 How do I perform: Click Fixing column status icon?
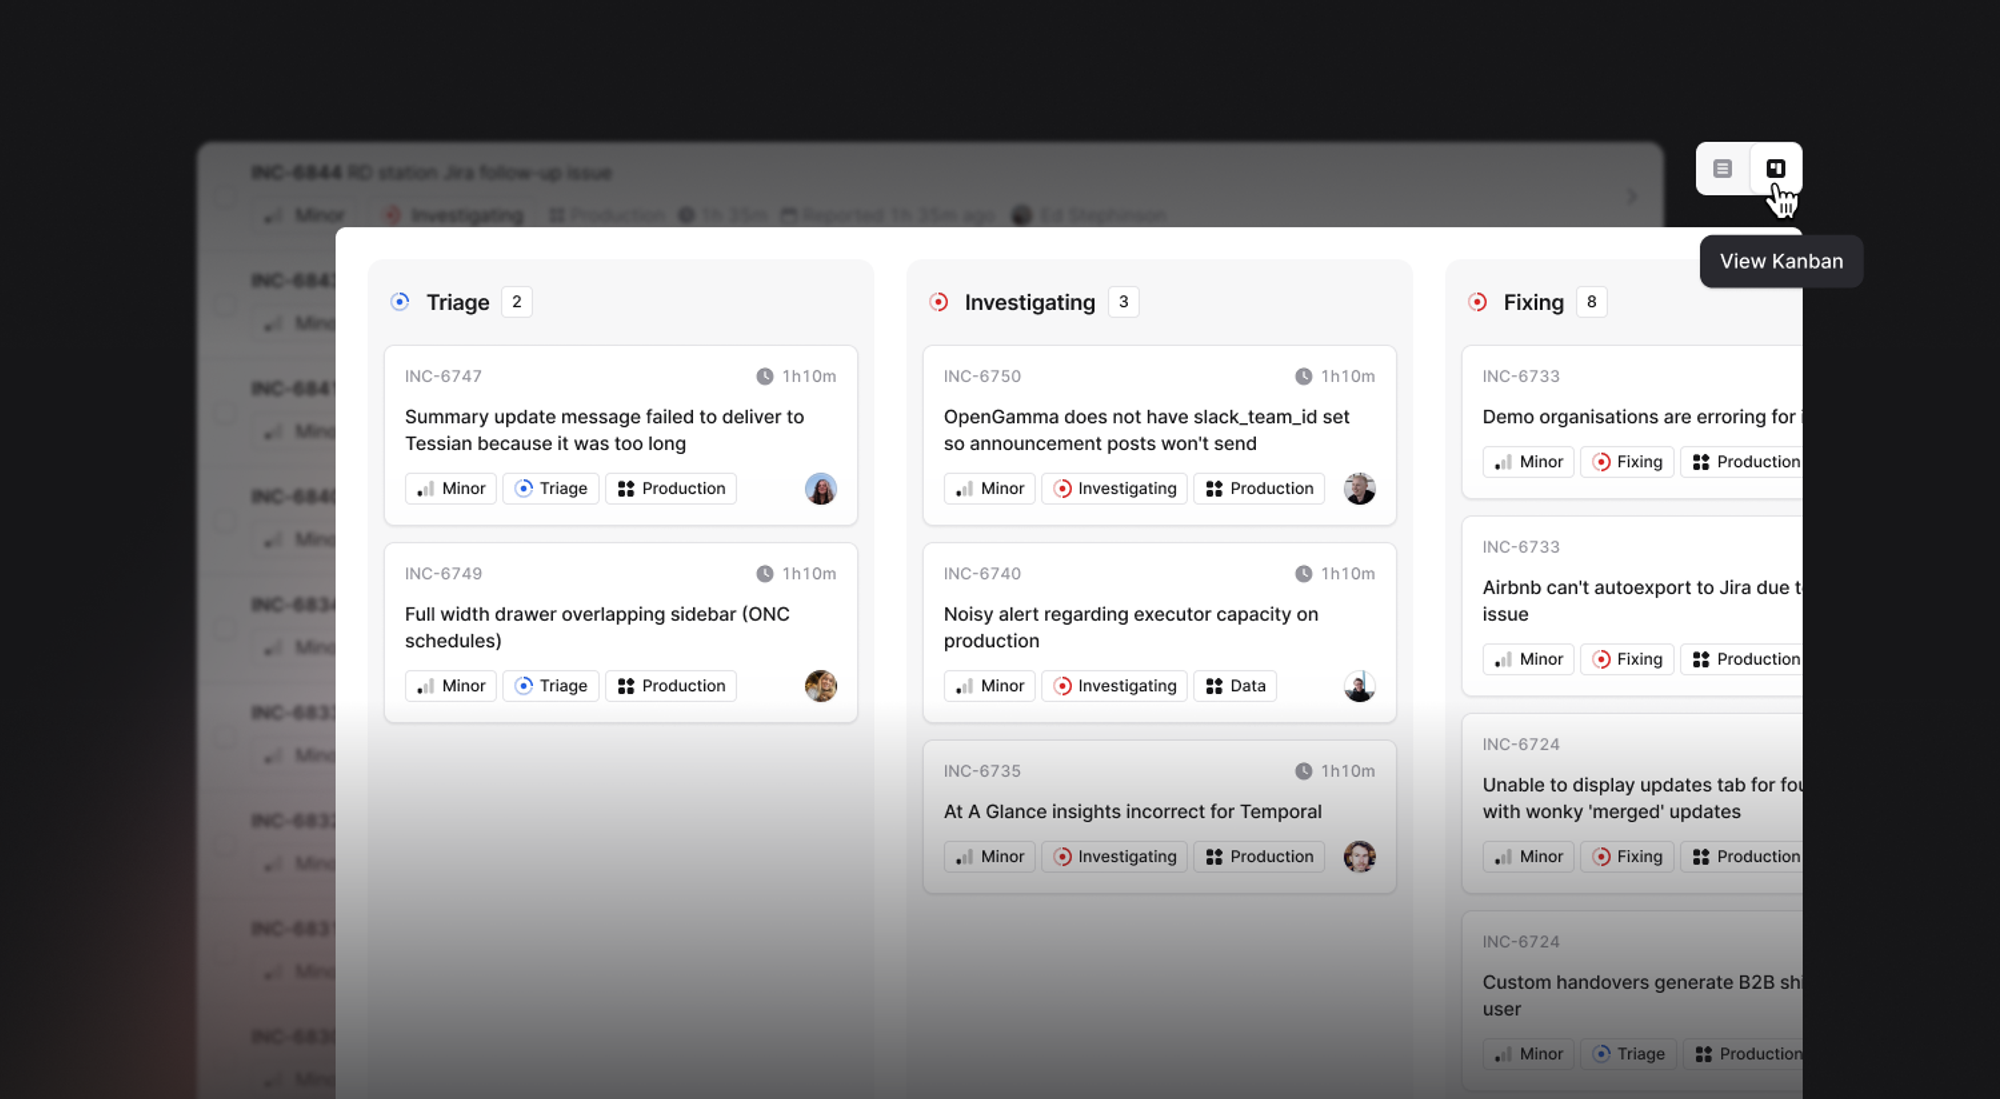1477,302
